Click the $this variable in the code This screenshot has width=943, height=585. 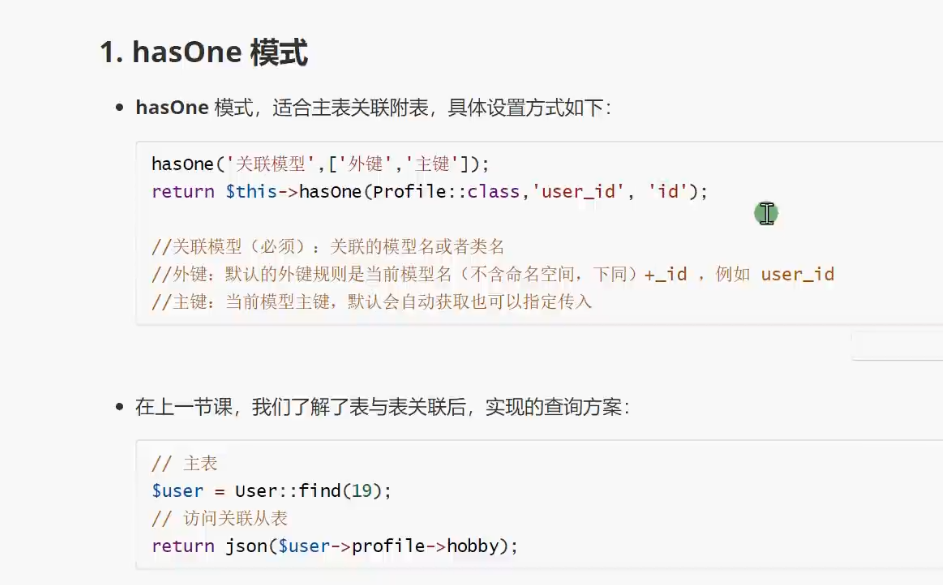(x=251, y=191)
